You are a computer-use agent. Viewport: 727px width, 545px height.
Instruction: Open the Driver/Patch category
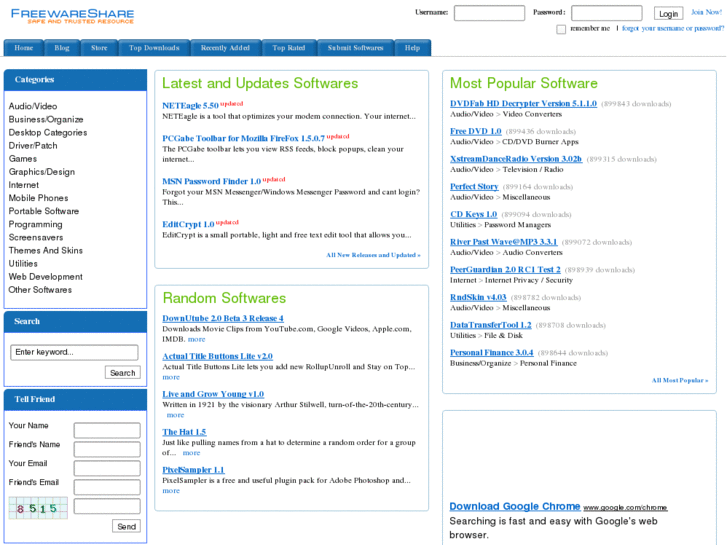[x=33, y=146]
